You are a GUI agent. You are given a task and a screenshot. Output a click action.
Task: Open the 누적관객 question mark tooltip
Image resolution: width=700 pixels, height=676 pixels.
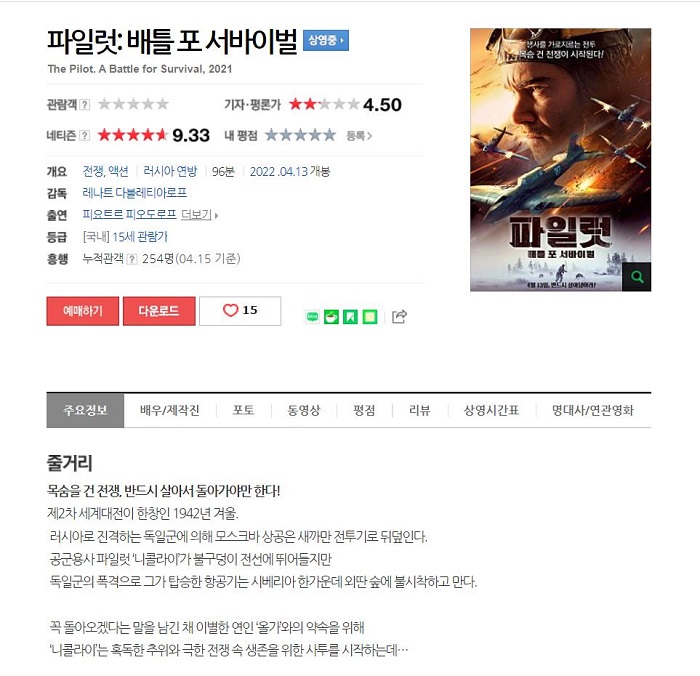132,259
